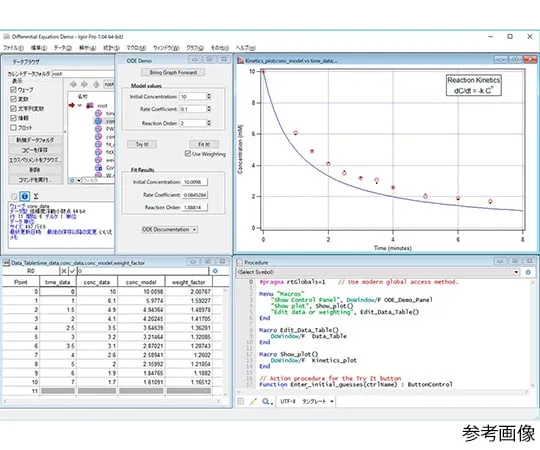
Task: Select the weight_factor column header
Action: coord(188,282)
